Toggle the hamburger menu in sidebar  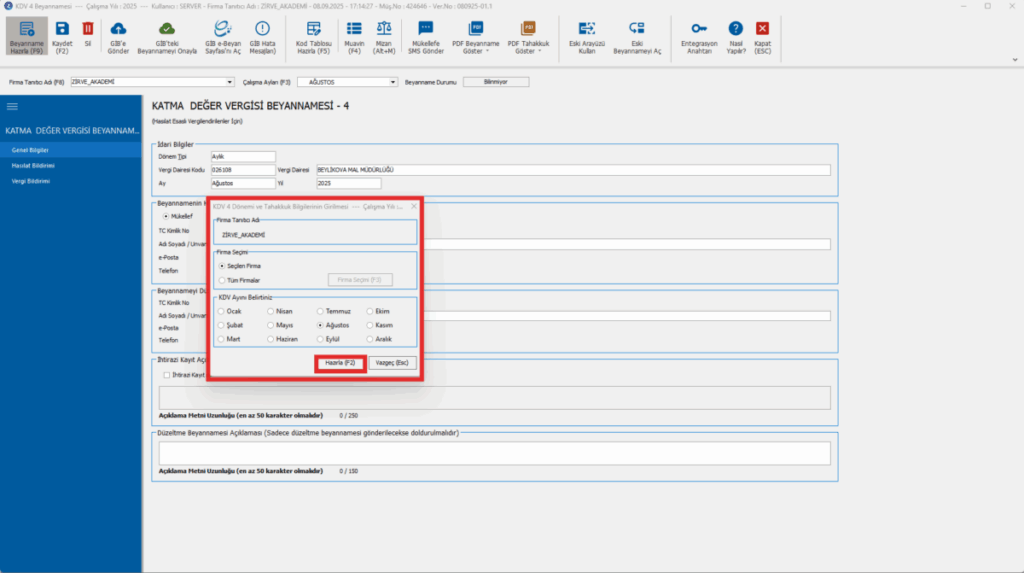coord(12,106)
